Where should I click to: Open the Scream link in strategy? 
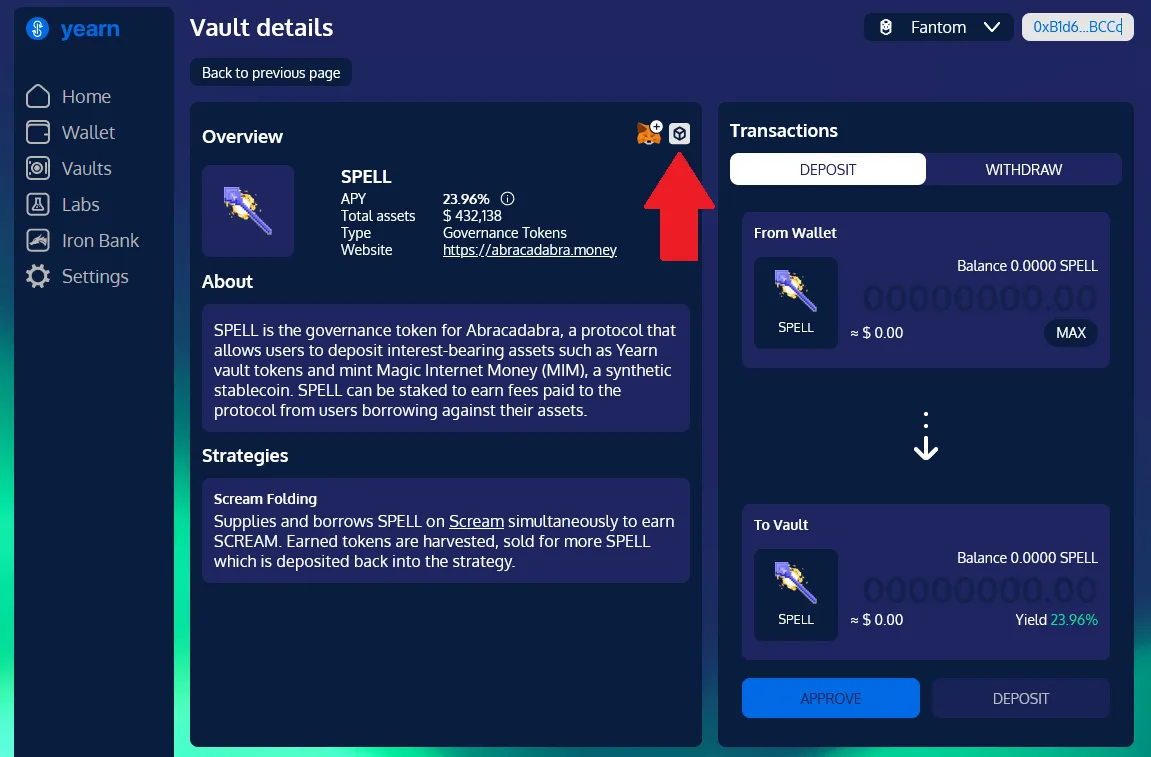pyautogui.click(x=476, y=521)
